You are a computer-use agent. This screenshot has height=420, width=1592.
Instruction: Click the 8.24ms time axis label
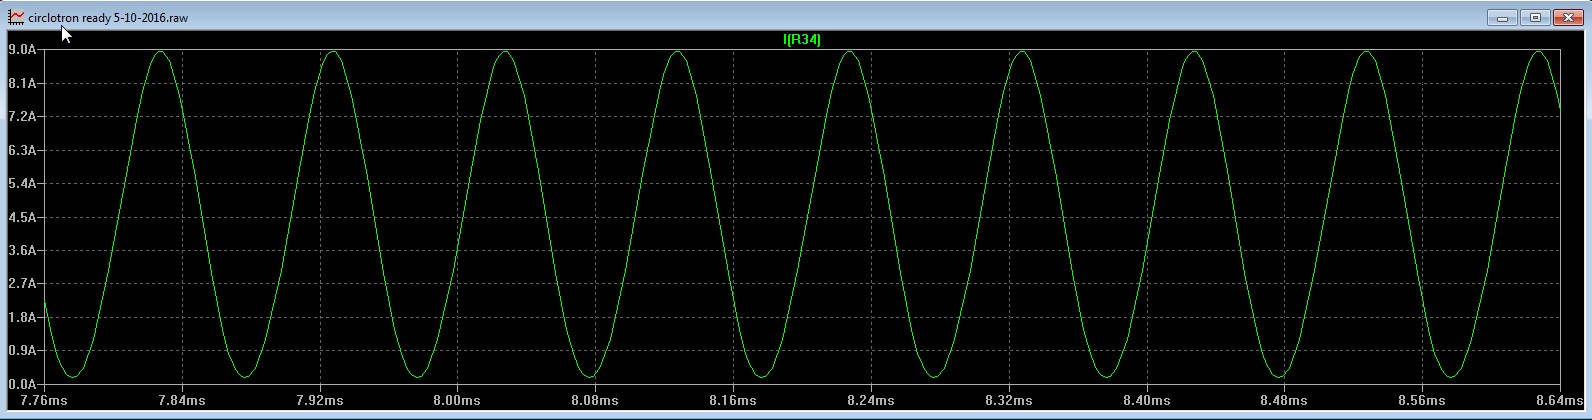tap(871, 400)
